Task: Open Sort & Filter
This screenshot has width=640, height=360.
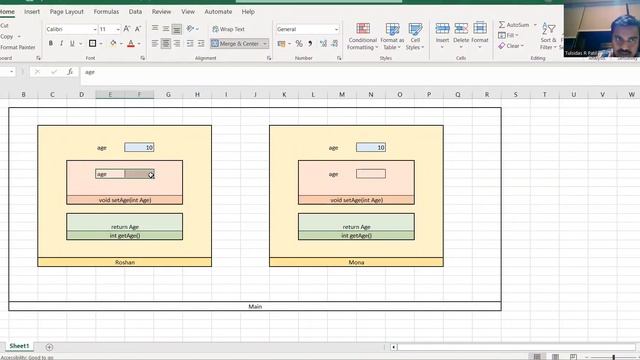Action: [549, 36]
